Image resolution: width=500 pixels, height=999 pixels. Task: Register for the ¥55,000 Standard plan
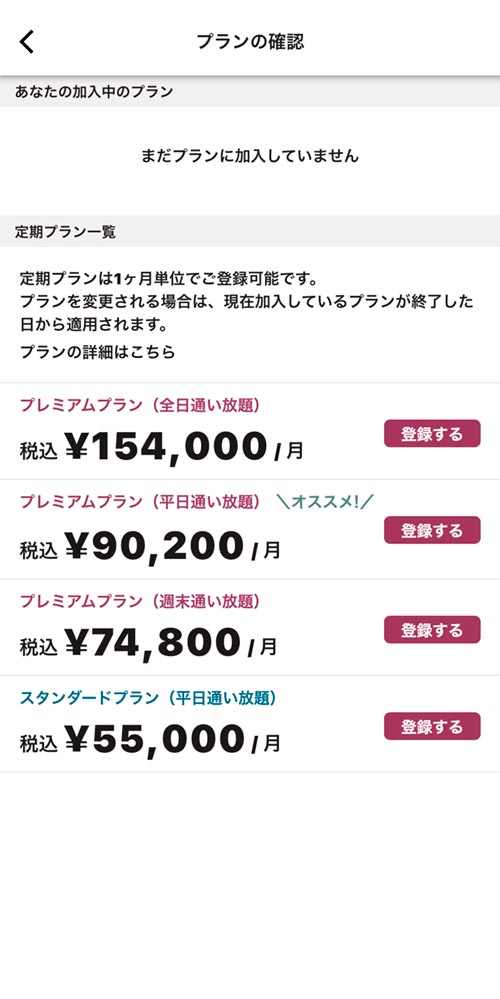click(x=432, y=726)
